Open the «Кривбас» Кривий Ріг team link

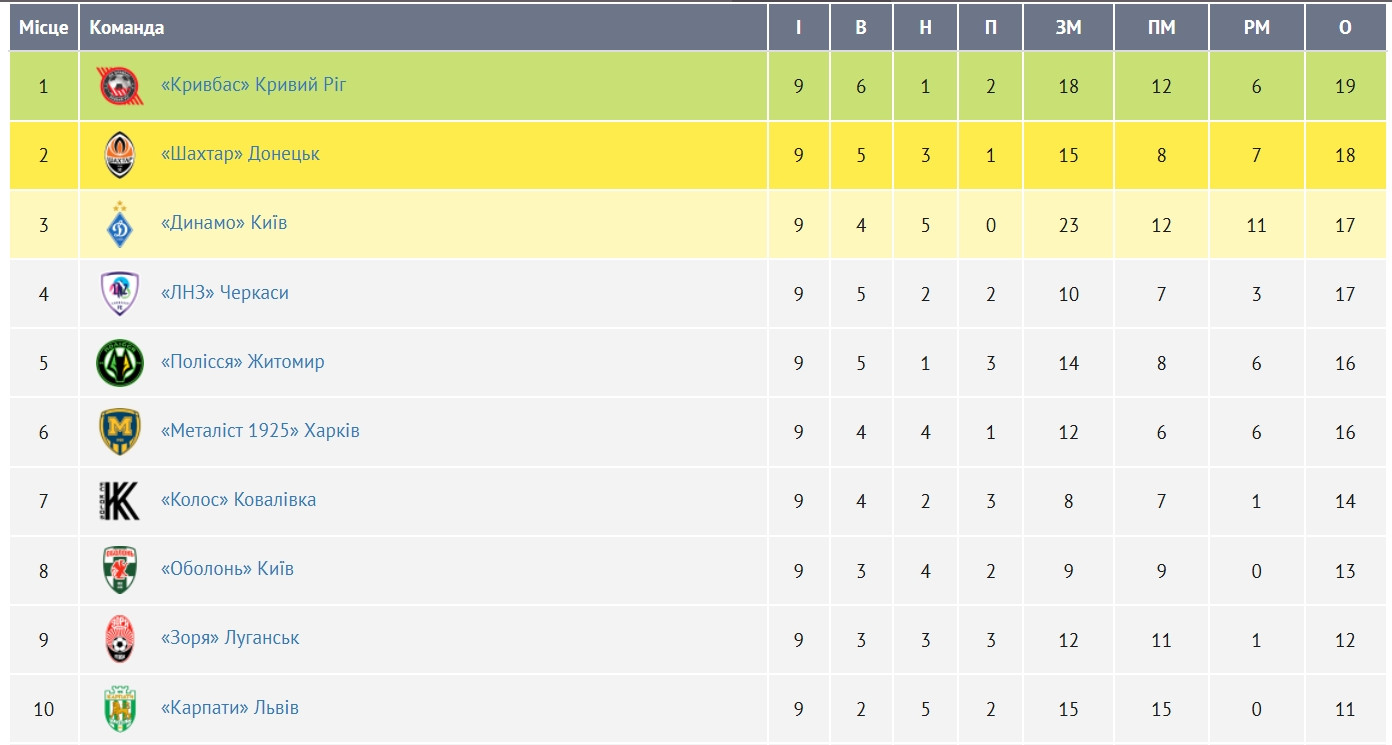pos(253,85)
